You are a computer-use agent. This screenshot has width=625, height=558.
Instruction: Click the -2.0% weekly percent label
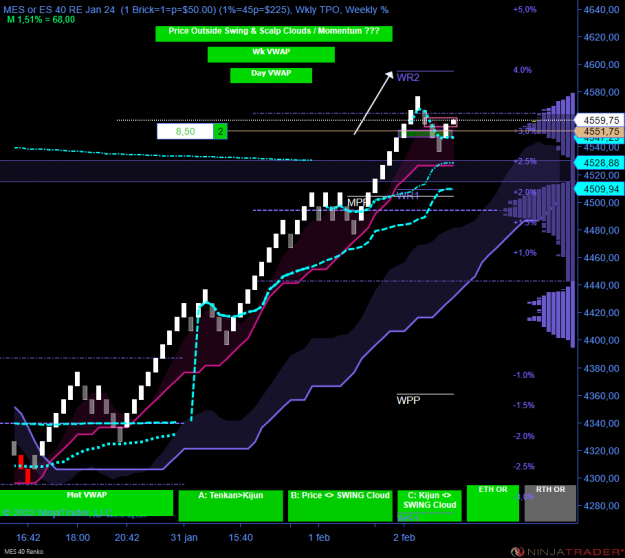tap(524, 436)
